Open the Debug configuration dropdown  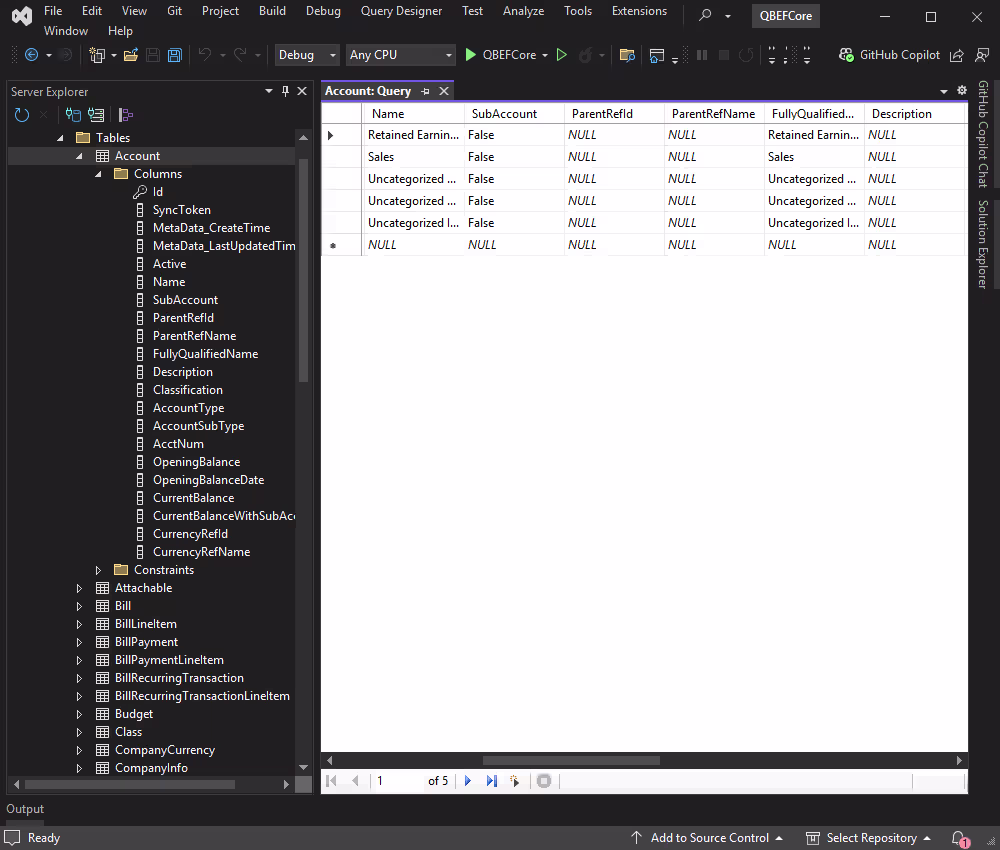307,55
